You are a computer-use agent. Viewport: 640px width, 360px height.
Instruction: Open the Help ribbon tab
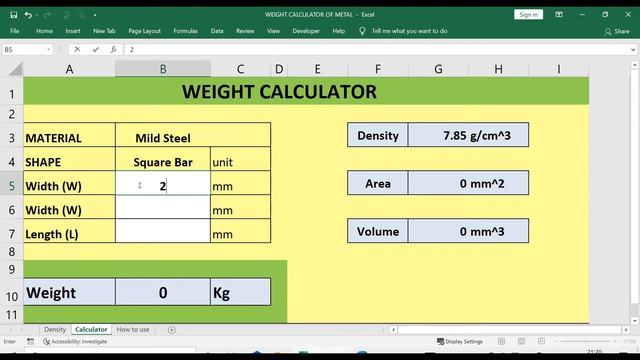click(x=338, y=31)
